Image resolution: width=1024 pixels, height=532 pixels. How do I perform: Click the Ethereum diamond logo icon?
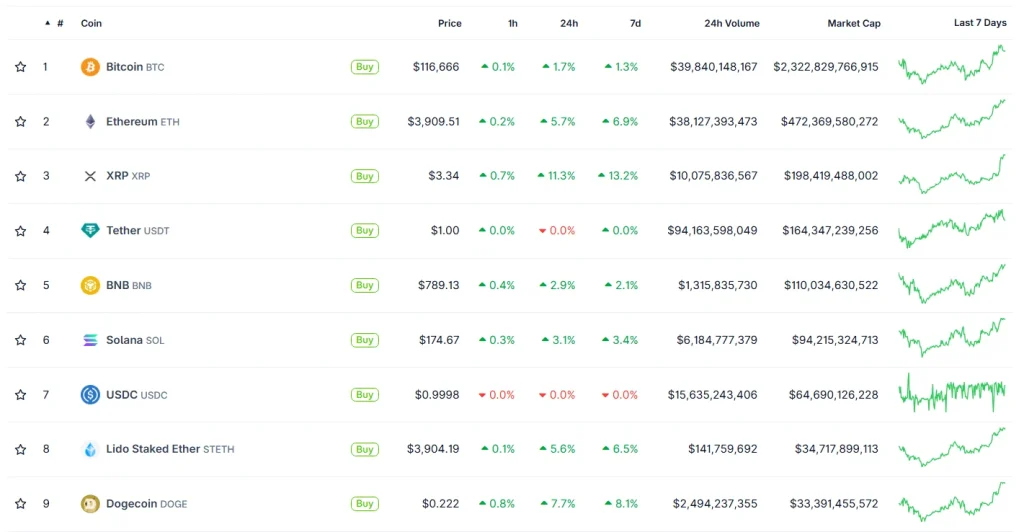pyautogui.click(x=90, y=122)
